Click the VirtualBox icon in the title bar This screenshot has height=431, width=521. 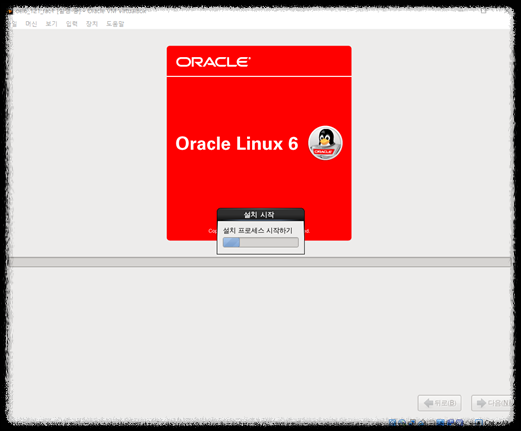(10, 11)
